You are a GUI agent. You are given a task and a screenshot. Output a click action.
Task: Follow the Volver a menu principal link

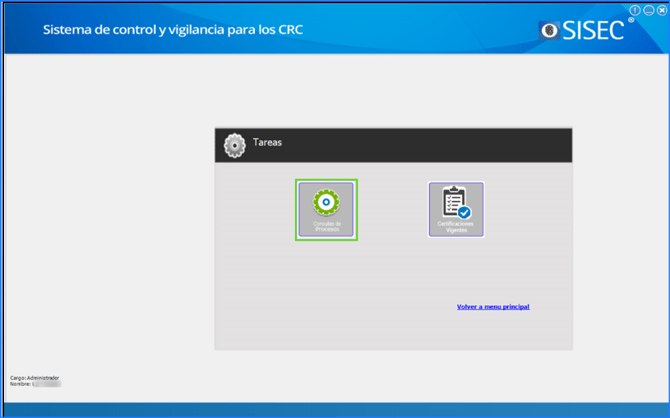point(493,306)
